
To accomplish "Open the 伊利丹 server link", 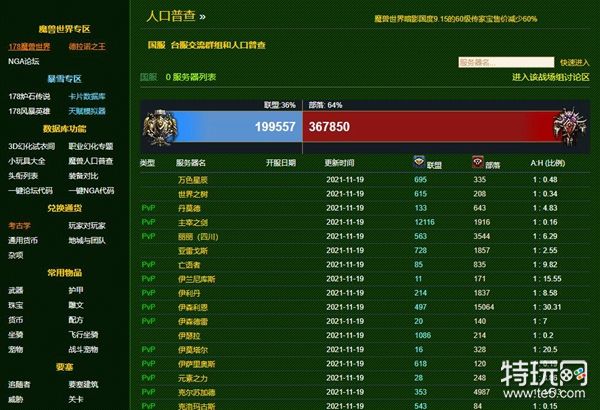I will (189, 293).
